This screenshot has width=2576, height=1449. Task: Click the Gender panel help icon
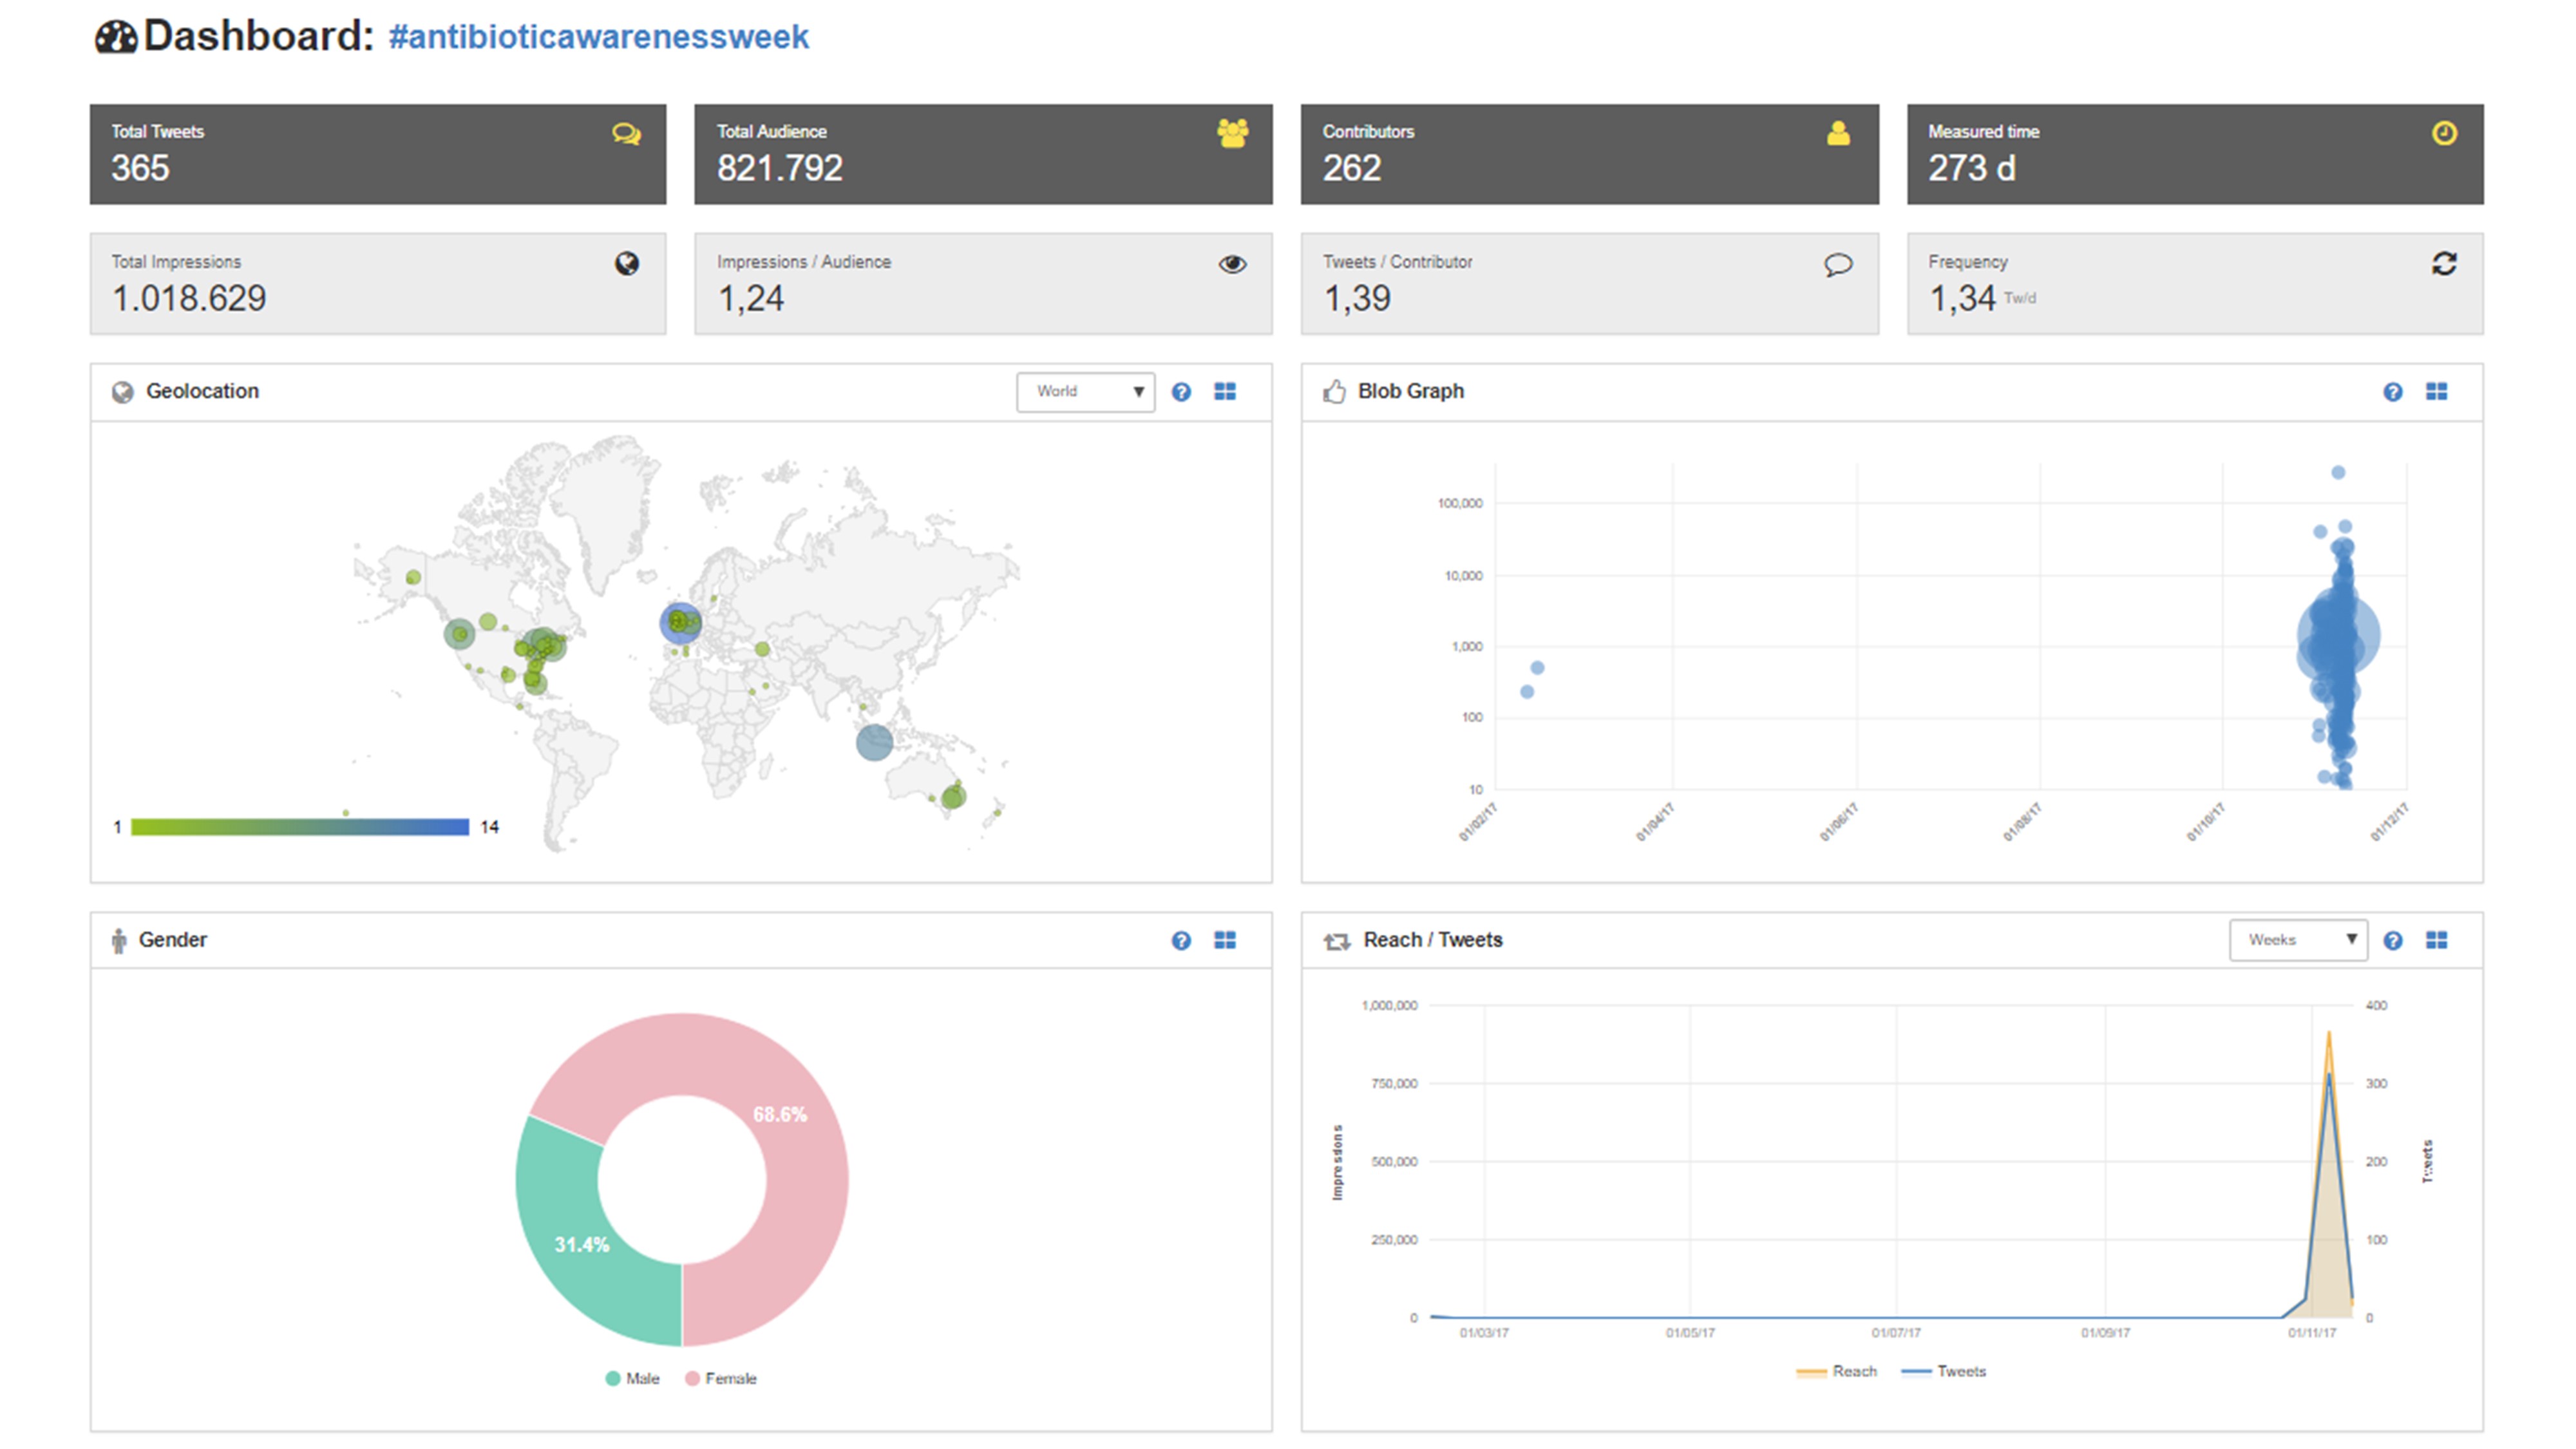(x=1181, y=940)
